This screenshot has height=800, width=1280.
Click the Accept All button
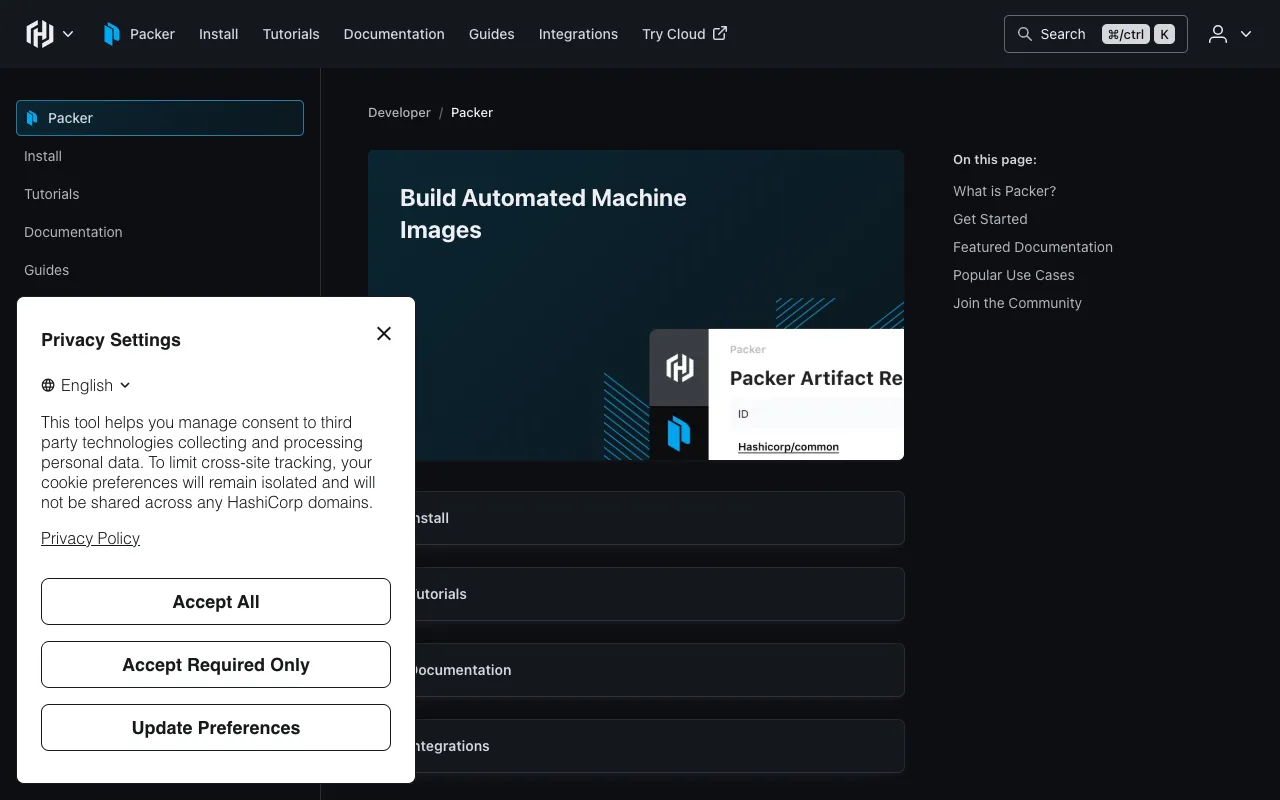click(x=215, y=601)
